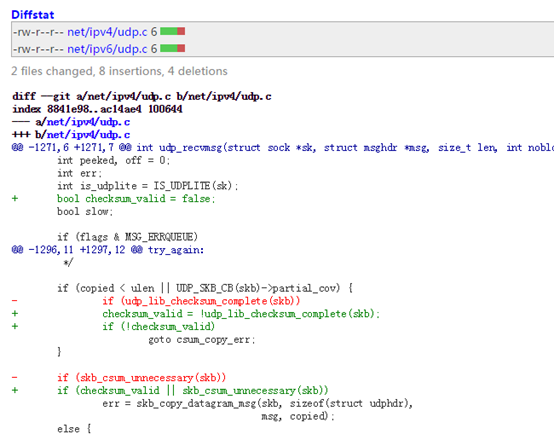The height and width of the screenshot is (440, 554).
Task: Click the try_again hunk header at -1296,11
Action: [108, 250]
